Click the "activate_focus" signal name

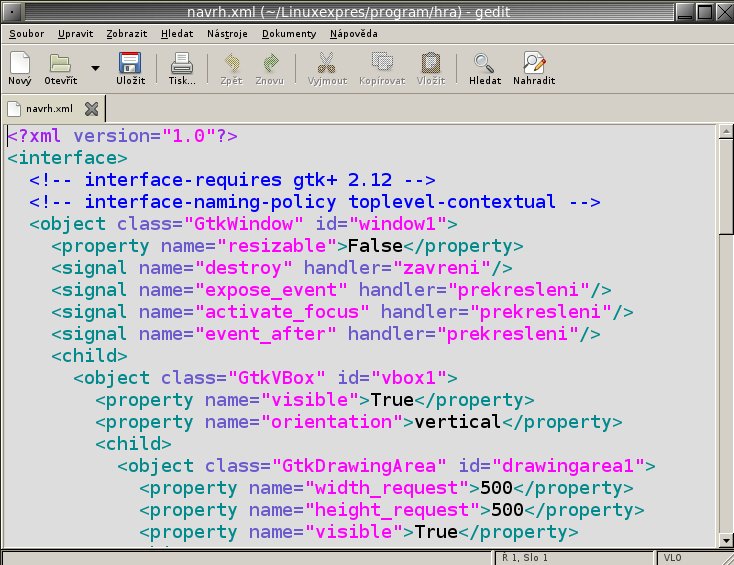tap(282, 312)
